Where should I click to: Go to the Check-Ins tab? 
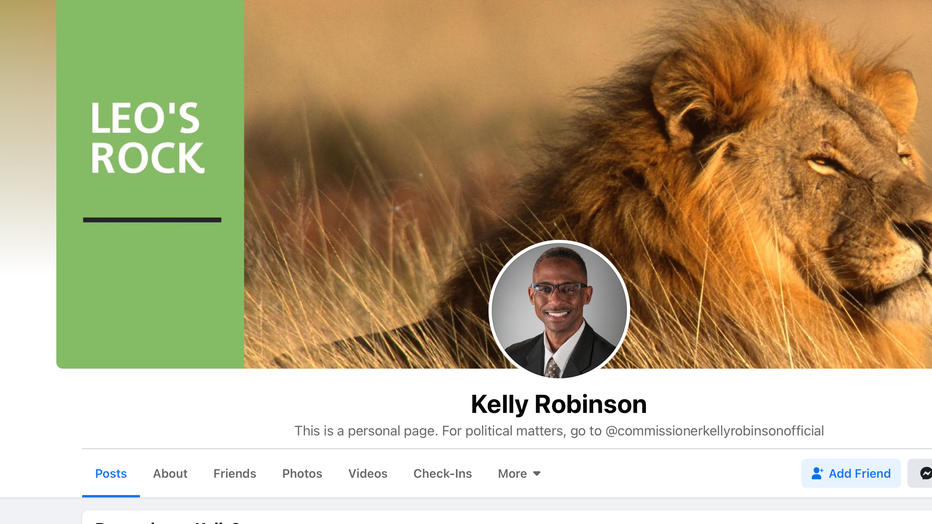tap(443, 474)
